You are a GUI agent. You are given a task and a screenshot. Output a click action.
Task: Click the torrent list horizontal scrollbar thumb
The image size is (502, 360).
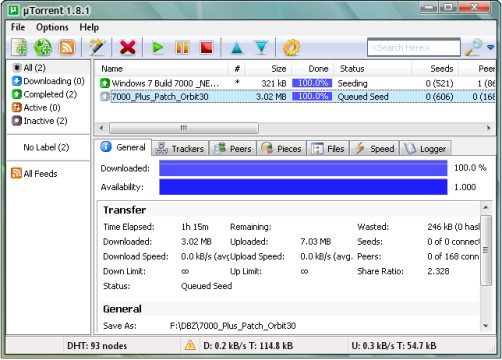pos(184,128)
